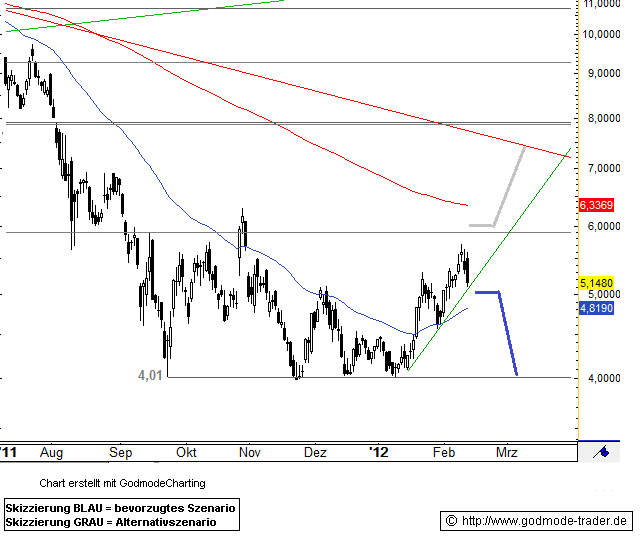
Task: Open the godmode-trader.de link
Action: (x=544, y=521)
